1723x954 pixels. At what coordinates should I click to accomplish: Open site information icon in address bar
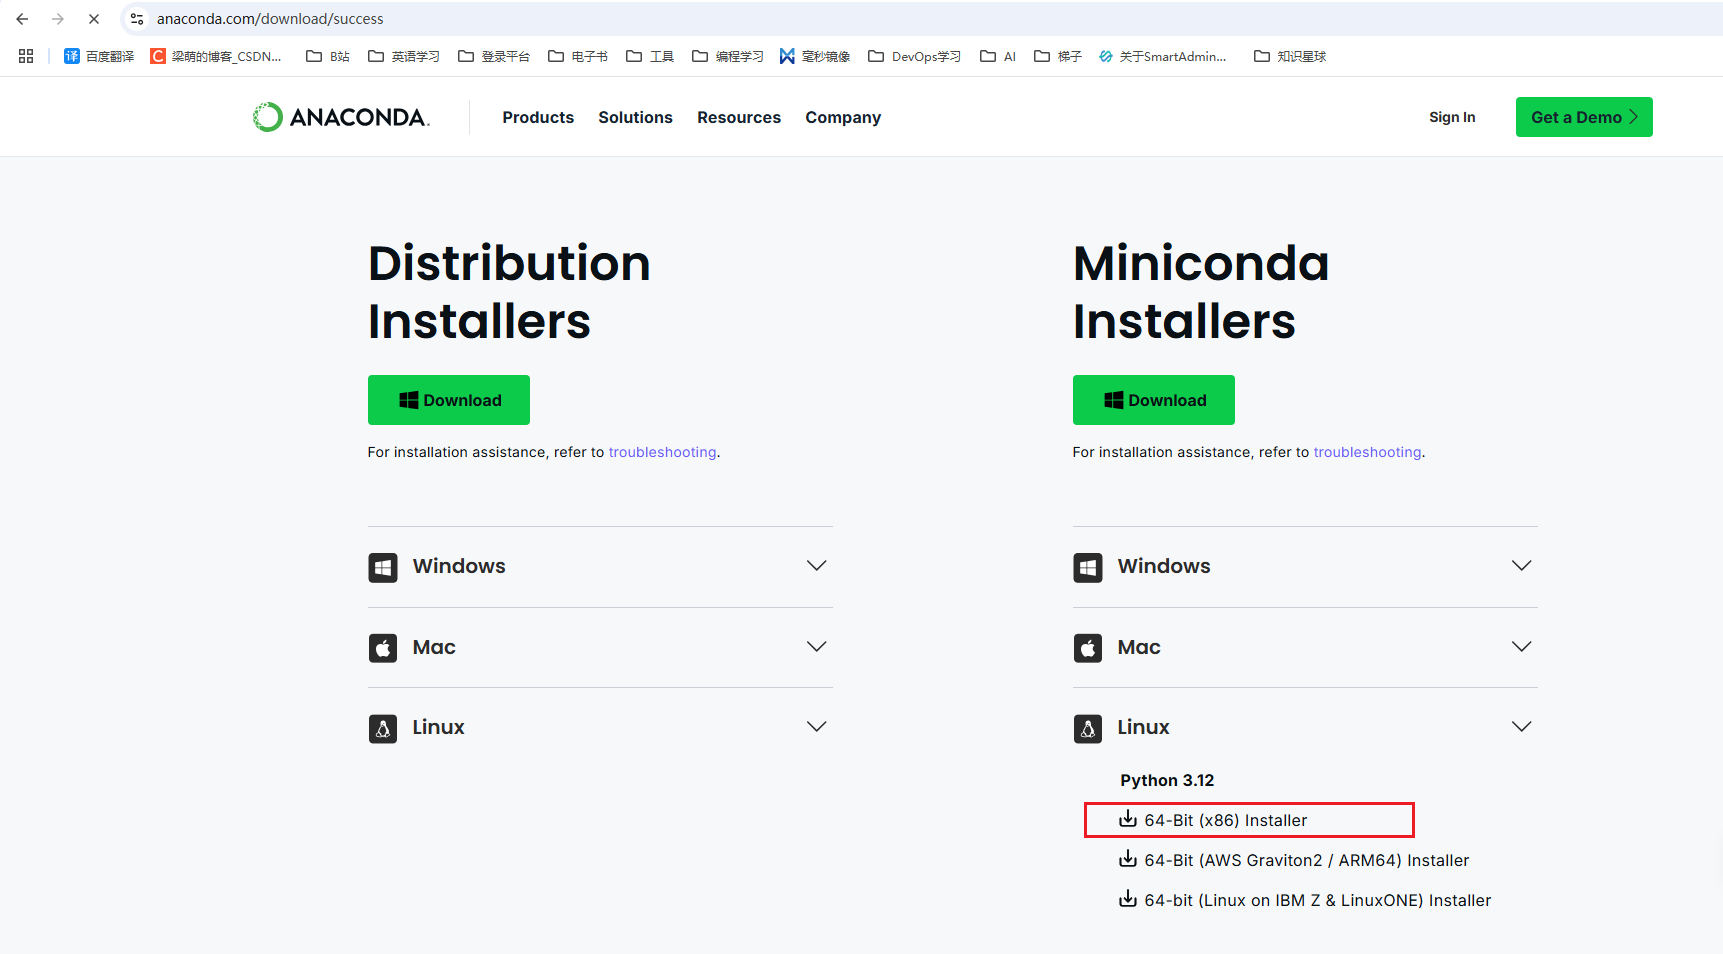click(137, 19)
